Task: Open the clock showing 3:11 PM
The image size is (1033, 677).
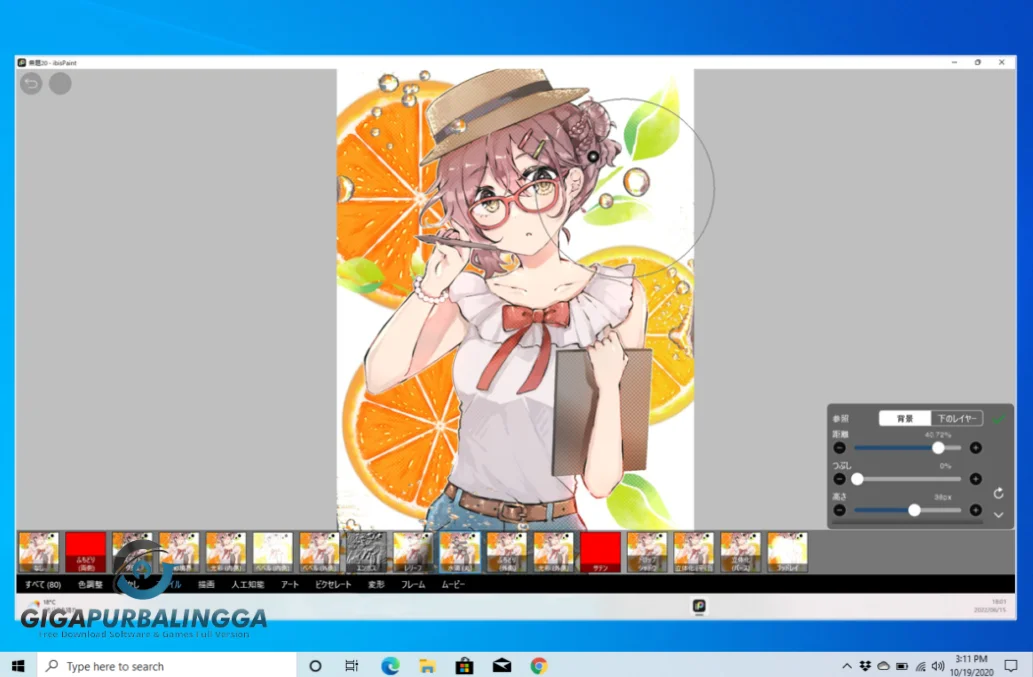Action: (972, 665)
